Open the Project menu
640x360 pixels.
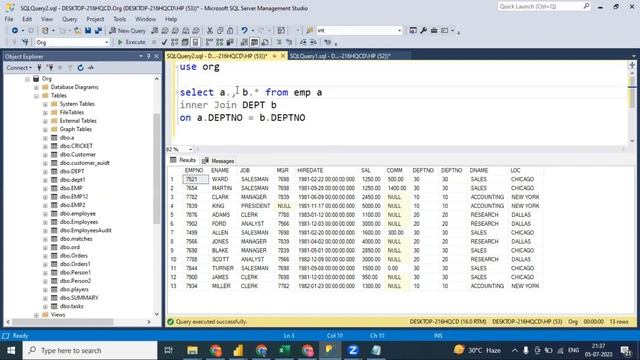[95, 19]
